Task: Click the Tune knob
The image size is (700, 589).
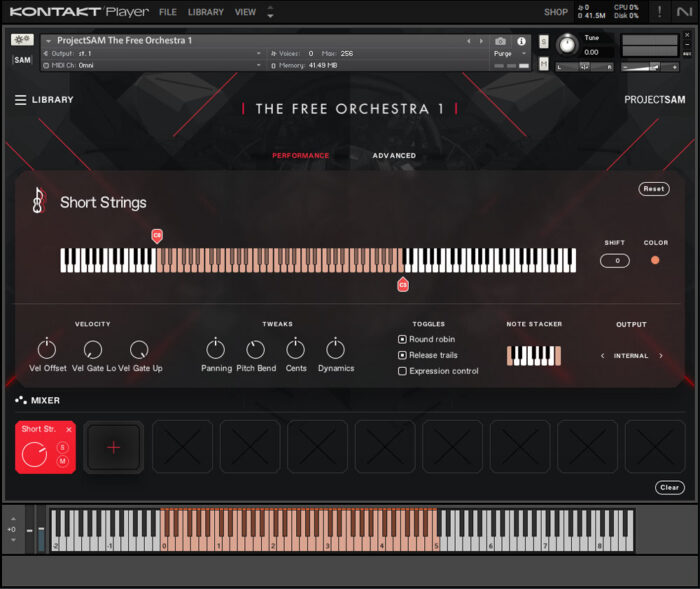Action: click(567, 45)
